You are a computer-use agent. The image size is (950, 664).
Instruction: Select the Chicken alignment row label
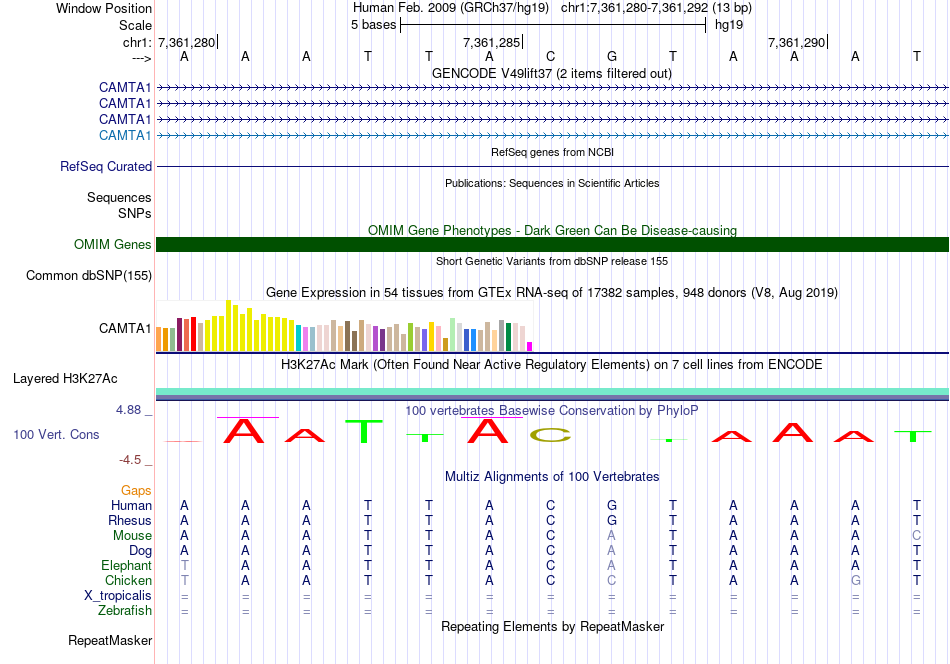pyautogui.click(x=128, y=580)
